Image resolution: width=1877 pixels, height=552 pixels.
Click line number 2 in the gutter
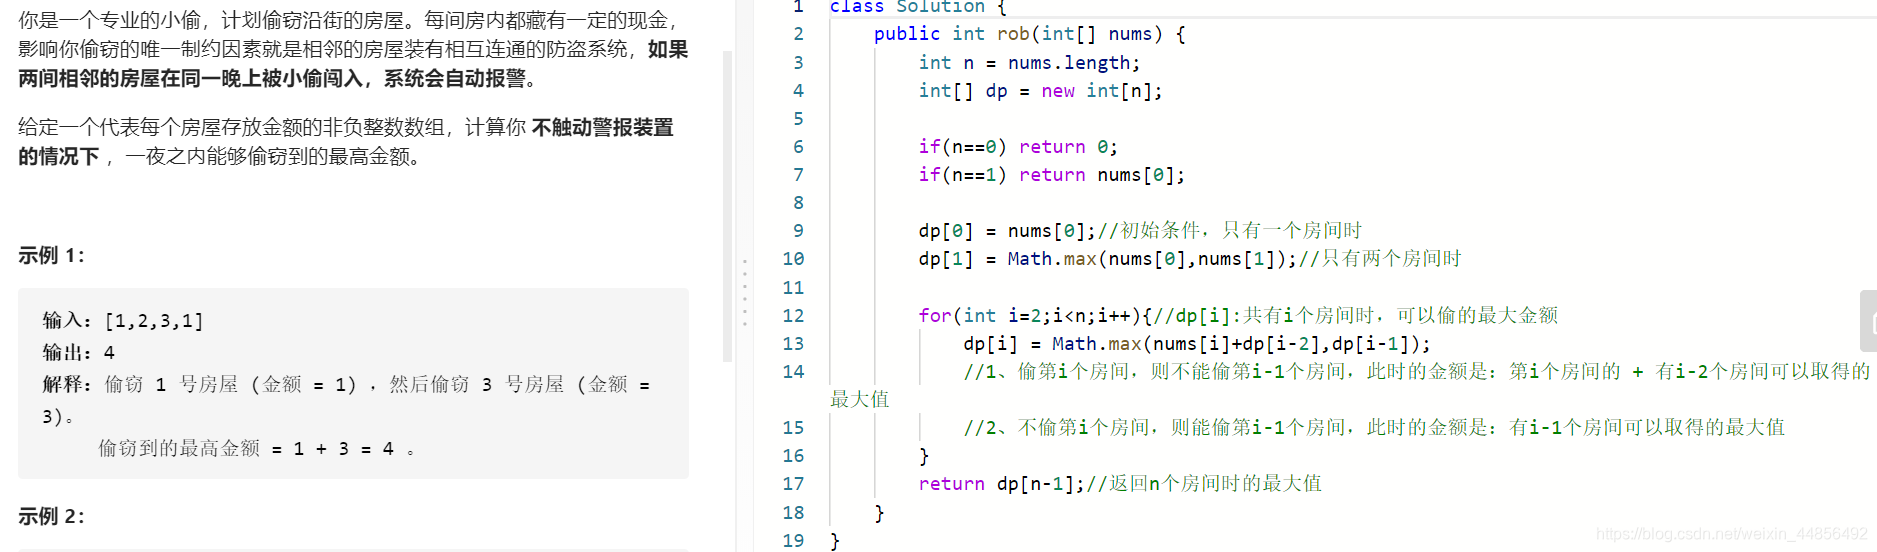pyautogui.click(x=798, y=34)
